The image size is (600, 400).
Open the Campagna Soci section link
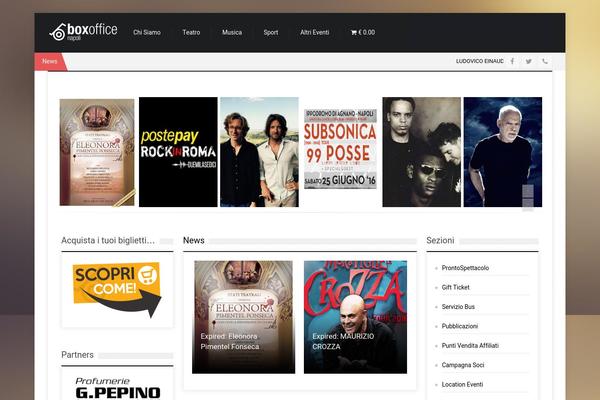click(463, 365)
